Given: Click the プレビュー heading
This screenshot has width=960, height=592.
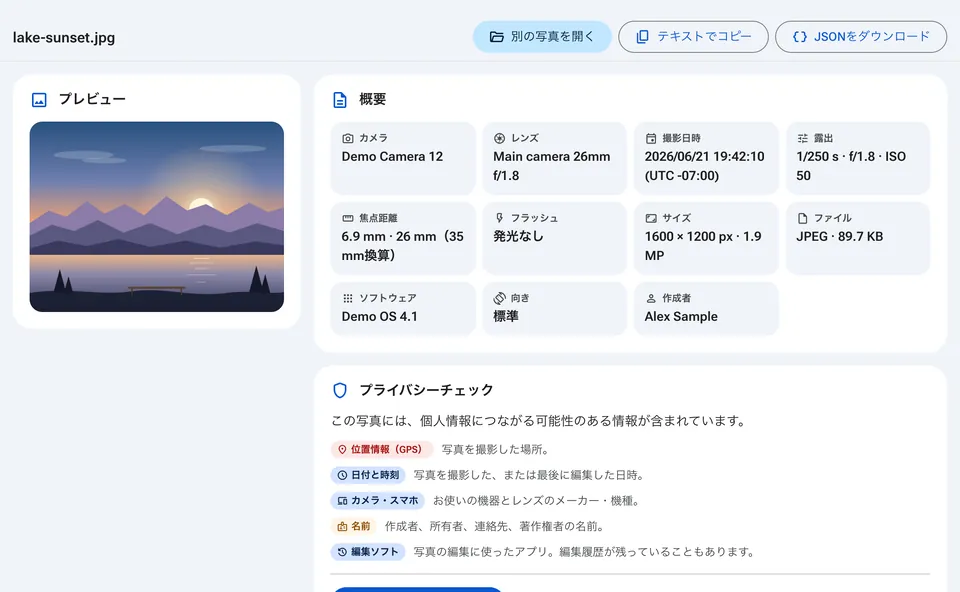Looking at the screenshot, I should (92, 100).
